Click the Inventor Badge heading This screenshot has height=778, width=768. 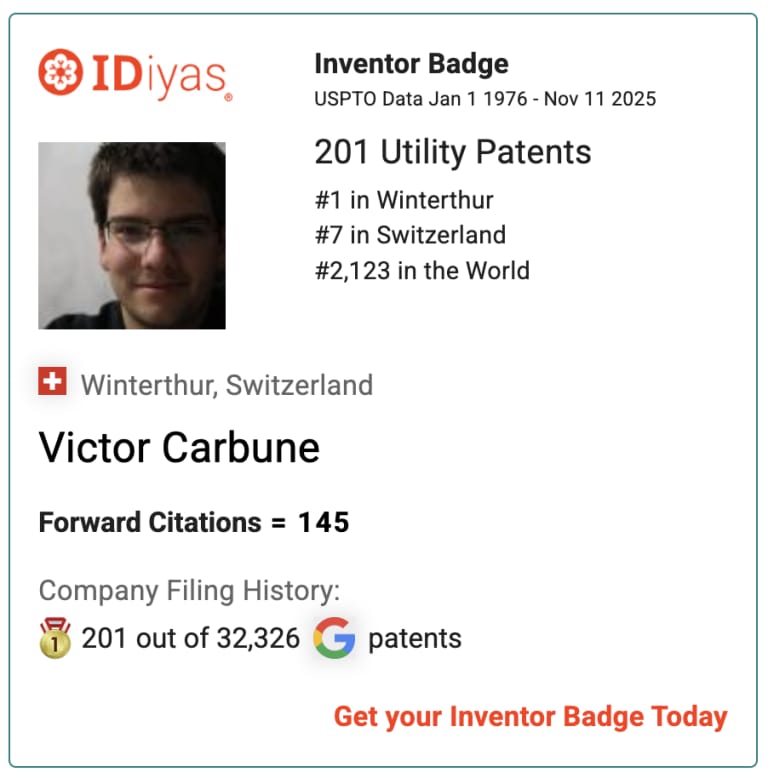coord(411,64)
